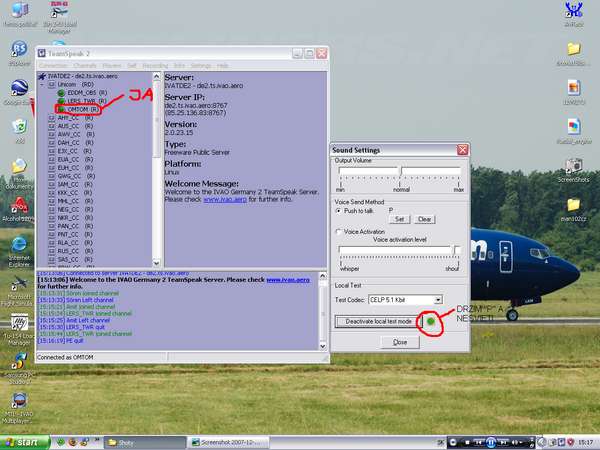The image size is (600, 450).
Task: Collapse the Unicom channel tree node
Action: click(42, 84)
